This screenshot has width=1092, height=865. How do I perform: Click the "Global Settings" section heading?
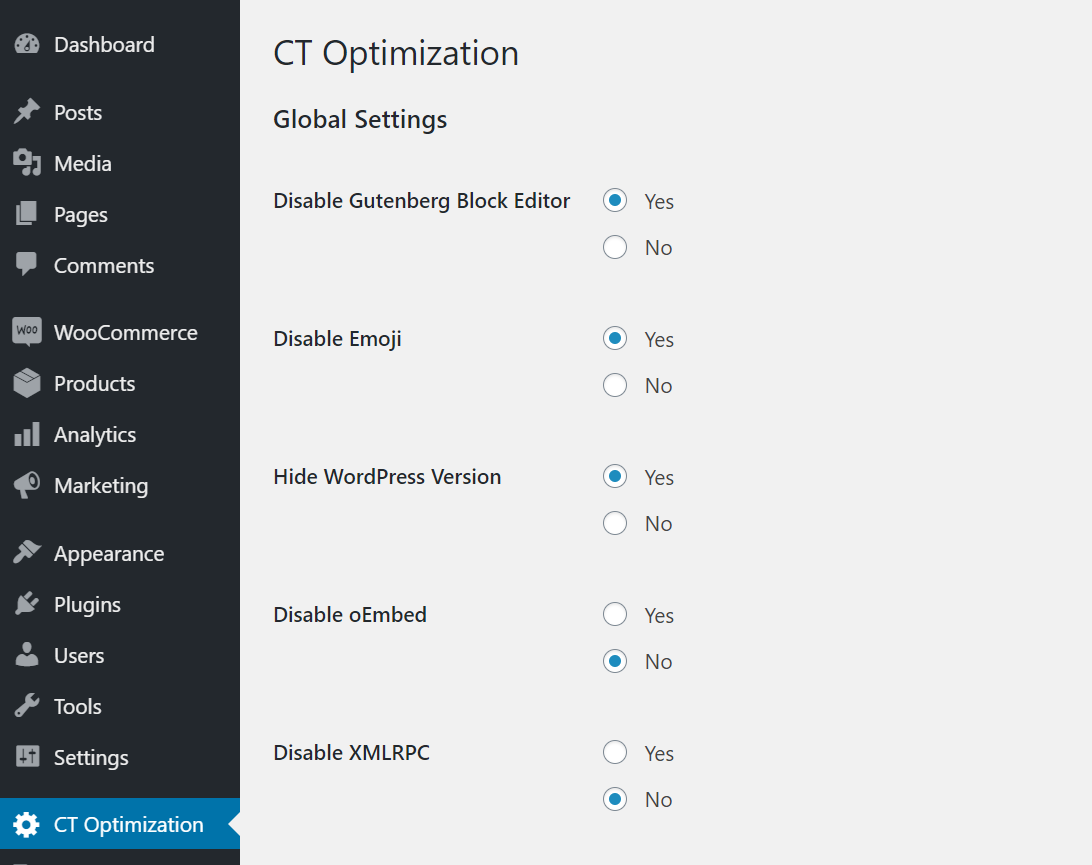[360, 120]
